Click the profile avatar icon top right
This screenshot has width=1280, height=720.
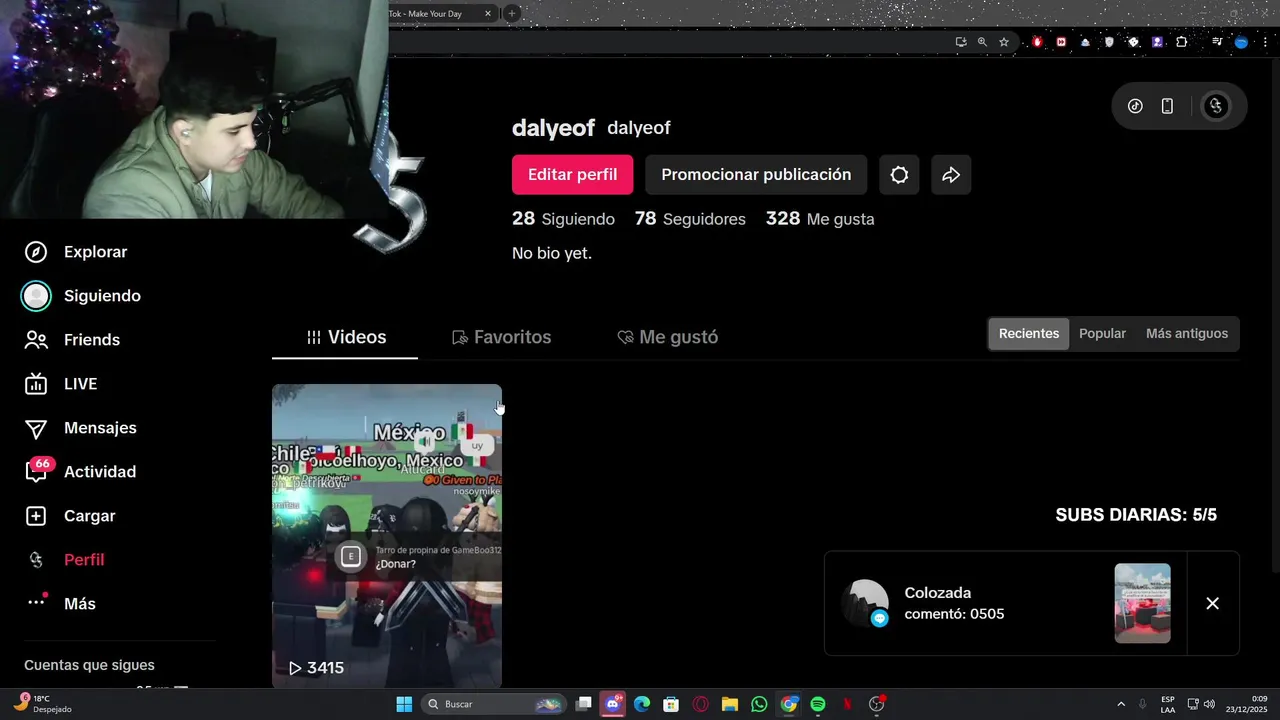1215,106
